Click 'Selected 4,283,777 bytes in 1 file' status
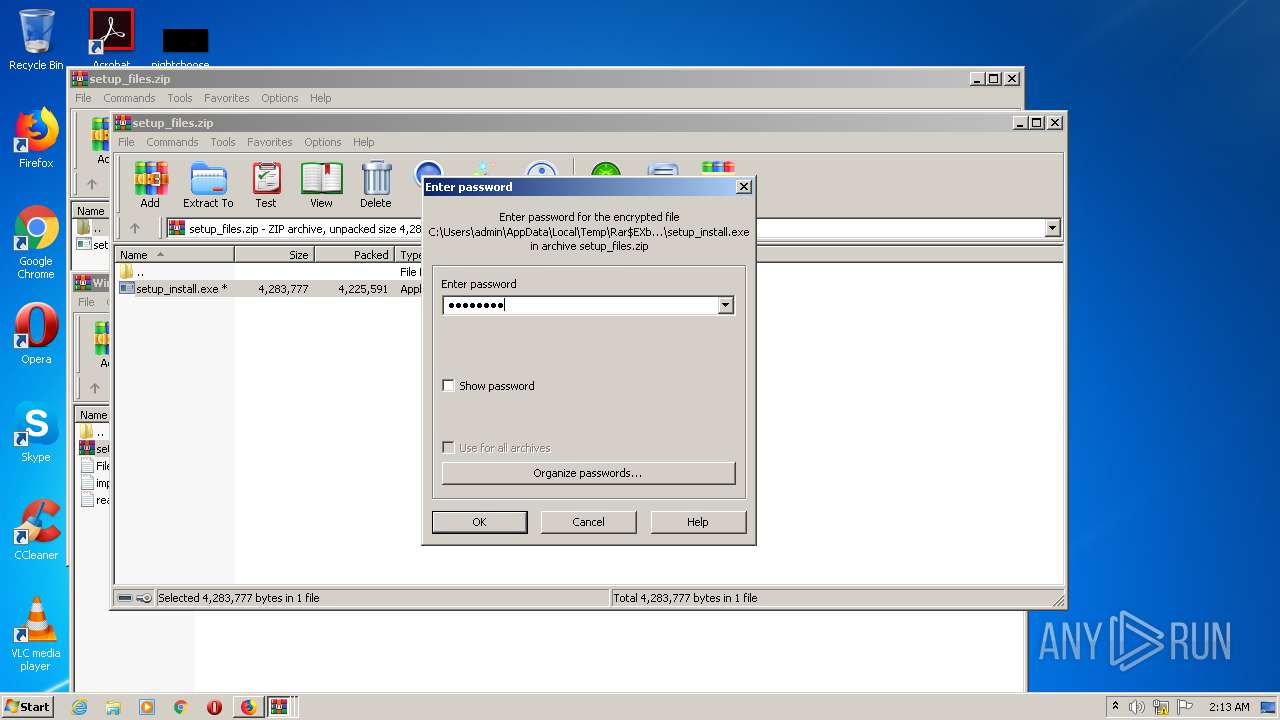Screen dimensions: 1280x720 pyautogui.click(x=239, y=598)
